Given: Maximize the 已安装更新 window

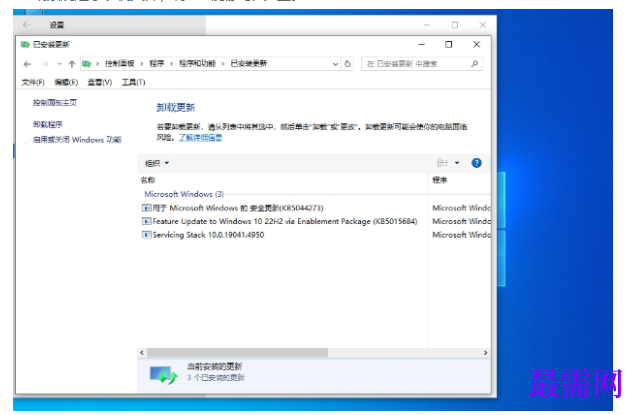Looking at the screenshot, I should [448, 44].
